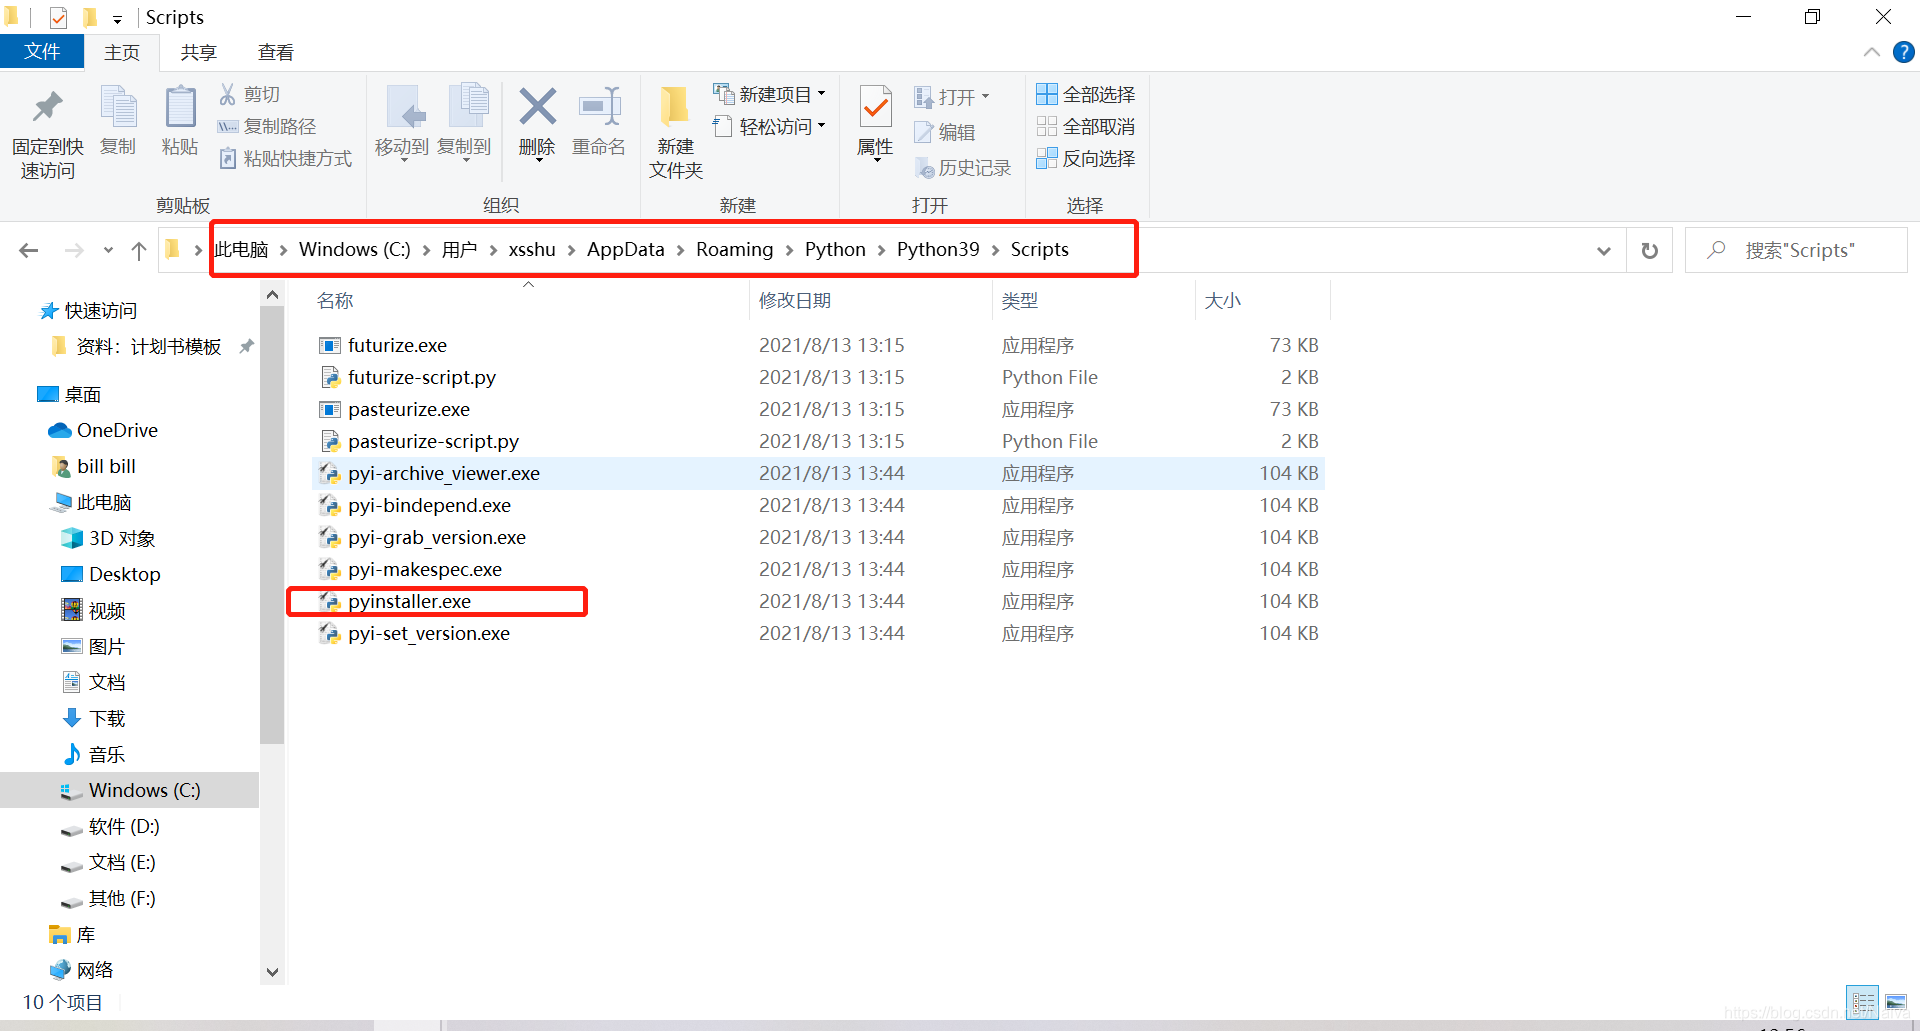Image resolution: width=1920 pixels, height=1031 pixels.
Task: Switch to the Share (共享) tab
Action: (198, 52)
